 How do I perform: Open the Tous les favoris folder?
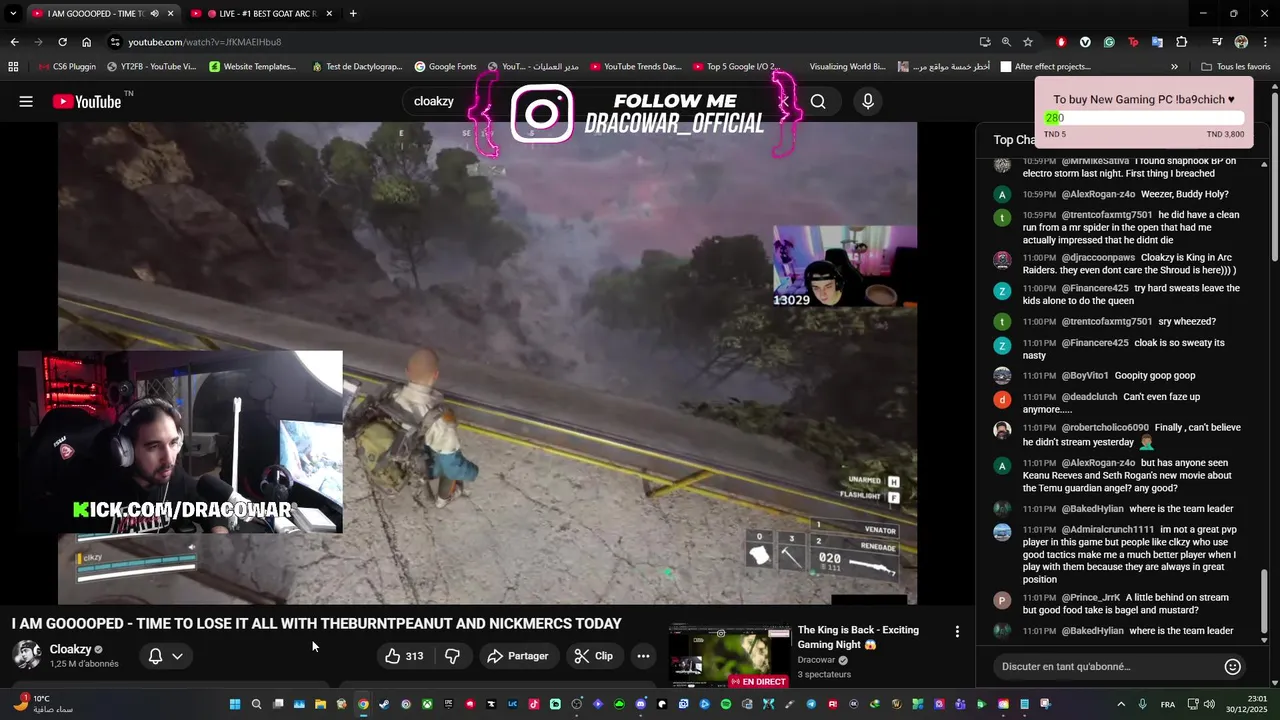1236,67
